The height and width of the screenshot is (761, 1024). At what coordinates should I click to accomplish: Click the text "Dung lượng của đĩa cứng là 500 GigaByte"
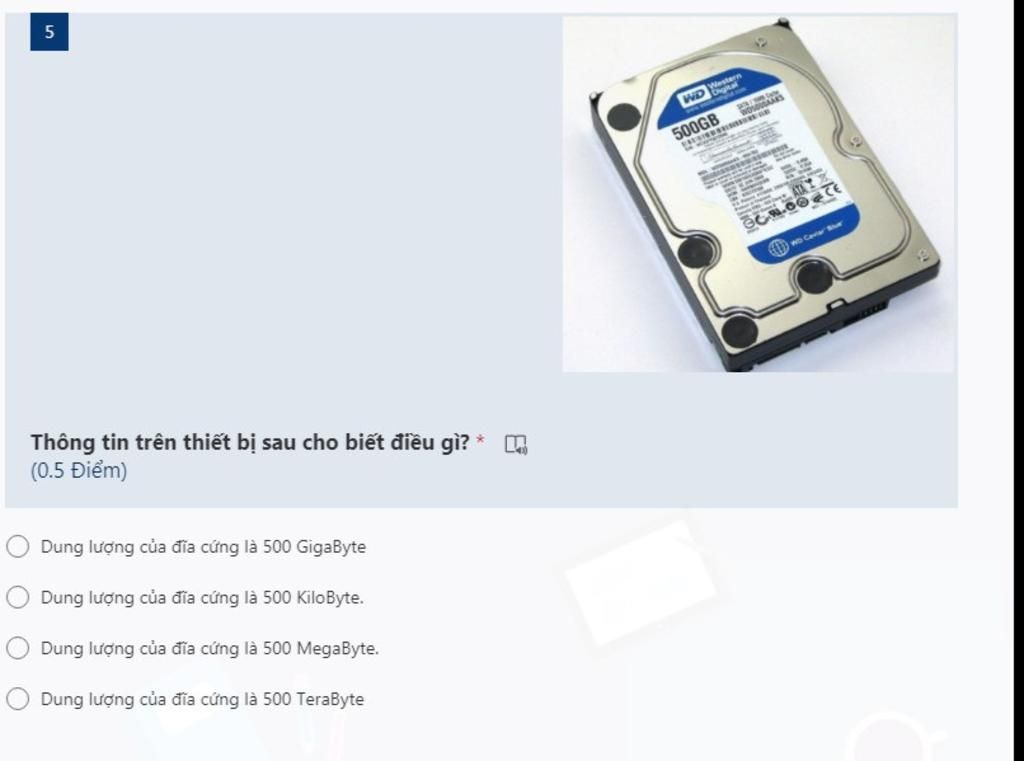pos(203,547)
